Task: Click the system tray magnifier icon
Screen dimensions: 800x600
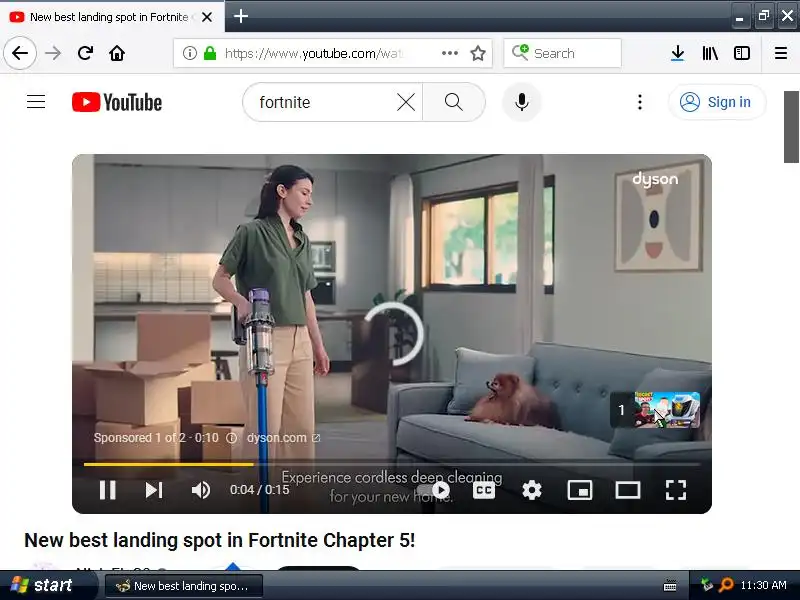Action: [x=725, y=585]
